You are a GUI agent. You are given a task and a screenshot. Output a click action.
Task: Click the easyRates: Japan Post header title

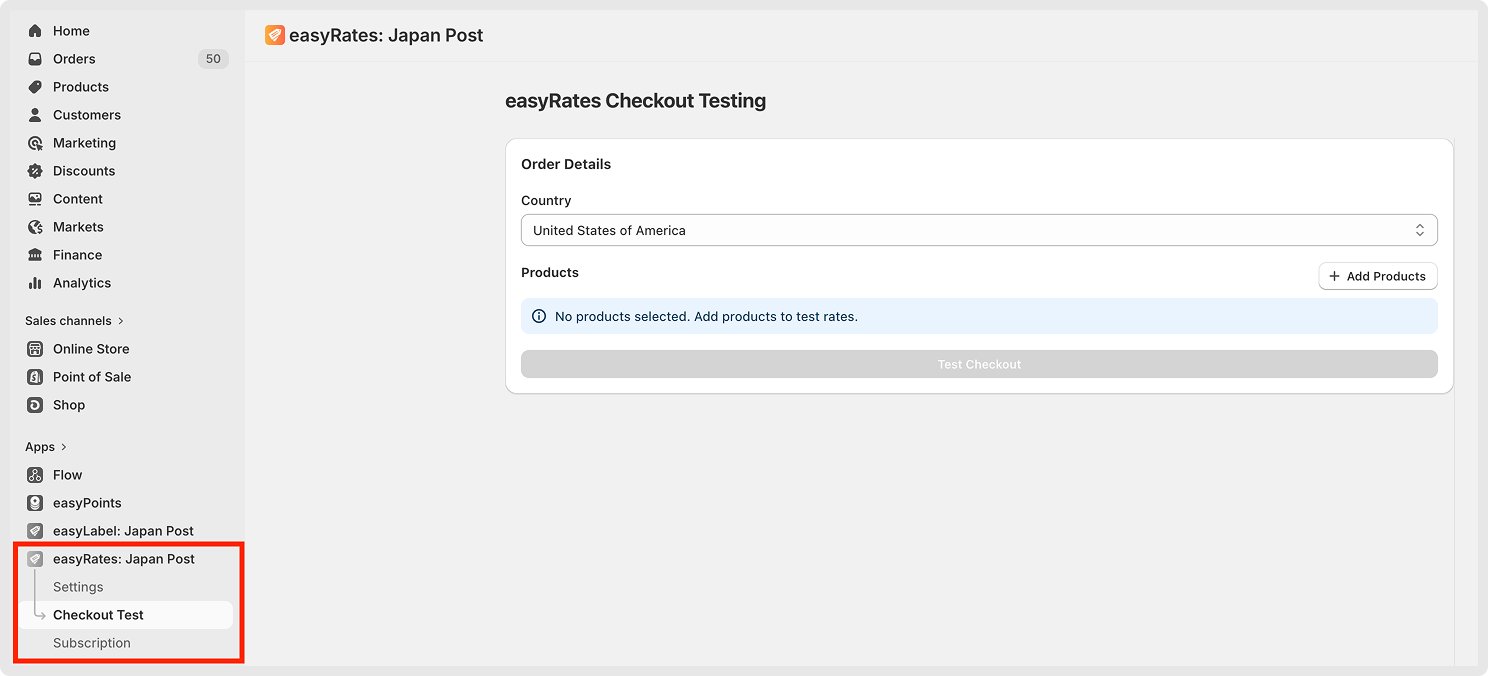click(x=386, y=35)
